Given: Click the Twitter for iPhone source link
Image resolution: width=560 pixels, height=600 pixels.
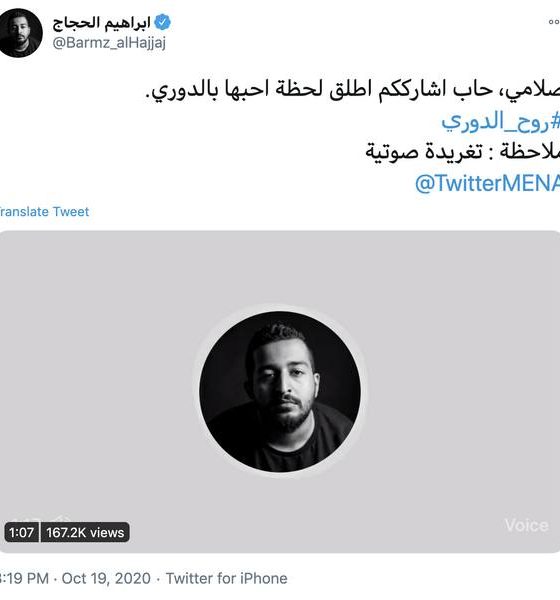Looking at the screenshot, I should 227,578.
